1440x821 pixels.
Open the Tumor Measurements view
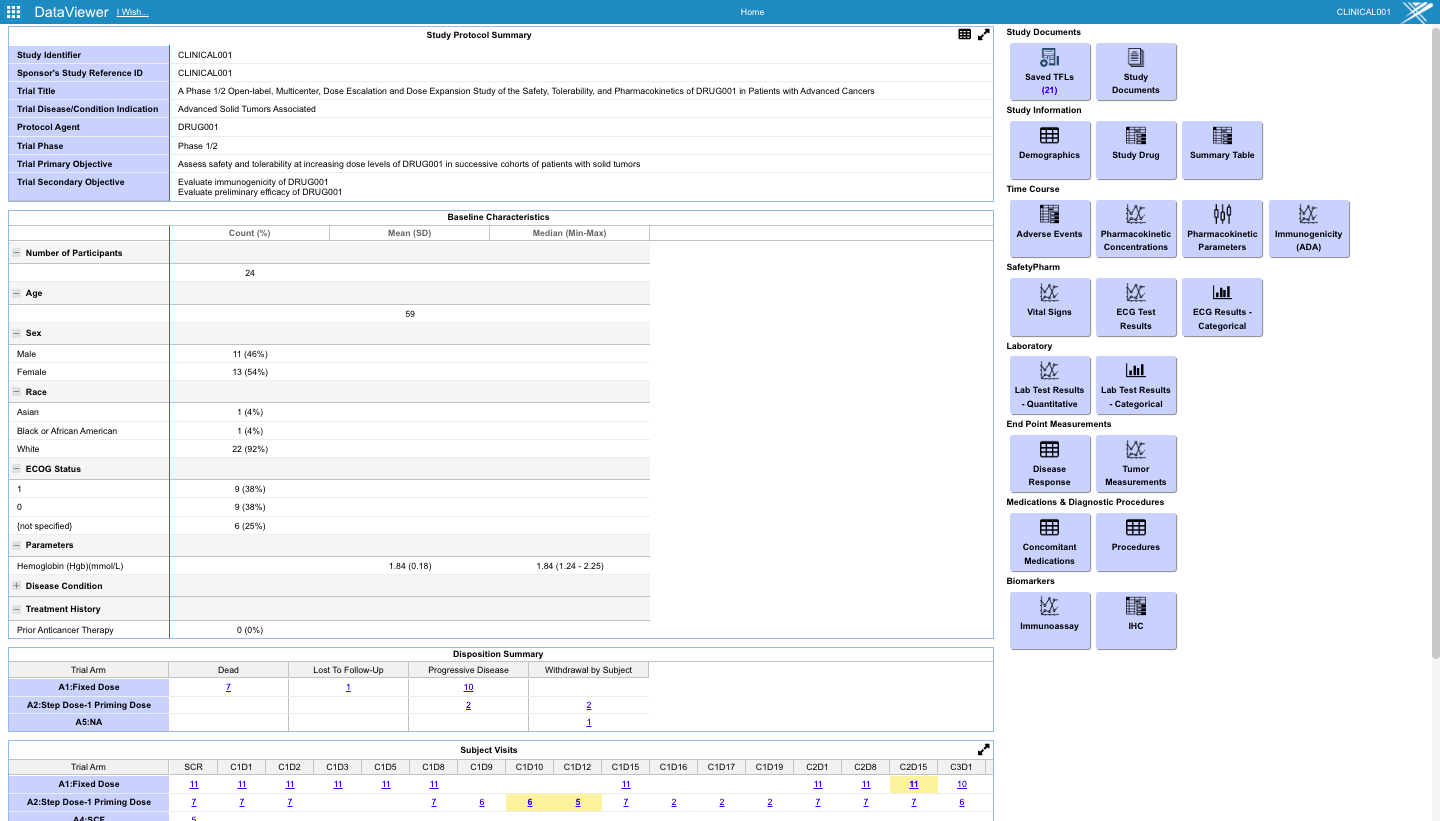pos(1135,463)
